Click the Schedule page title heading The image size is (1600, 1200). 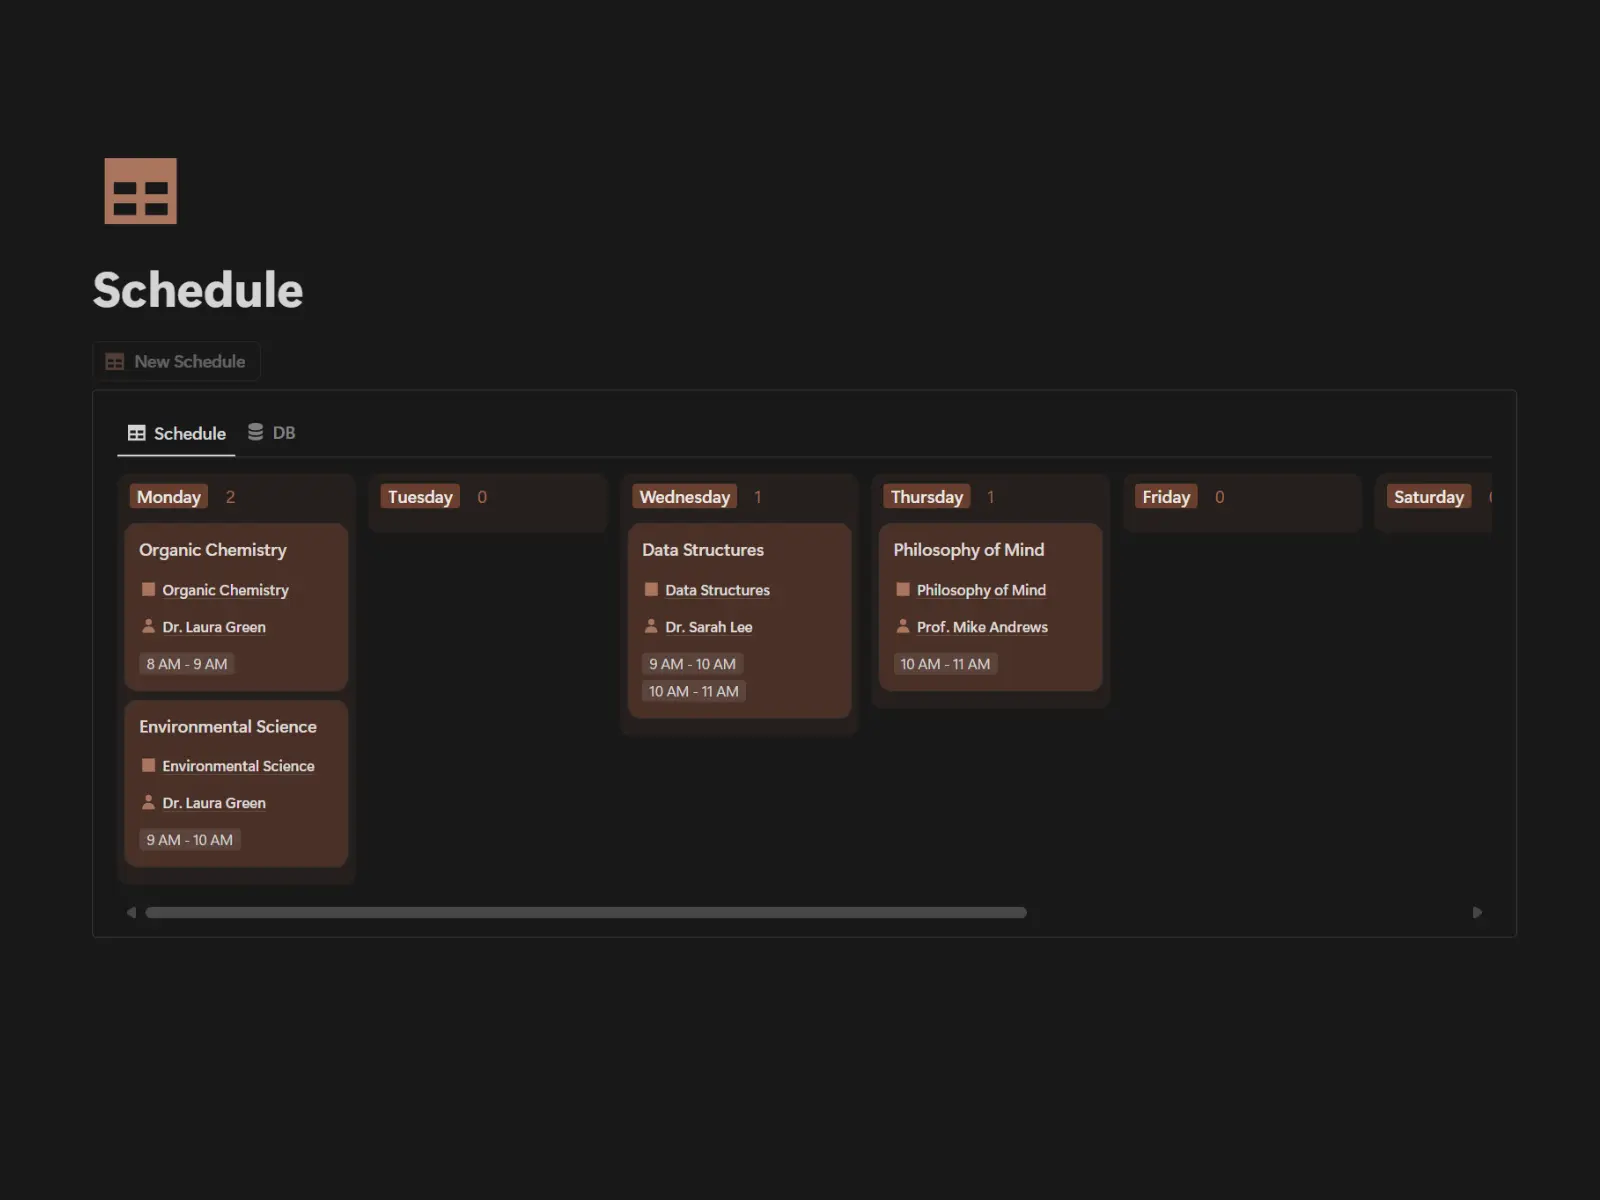click(198, 290)
